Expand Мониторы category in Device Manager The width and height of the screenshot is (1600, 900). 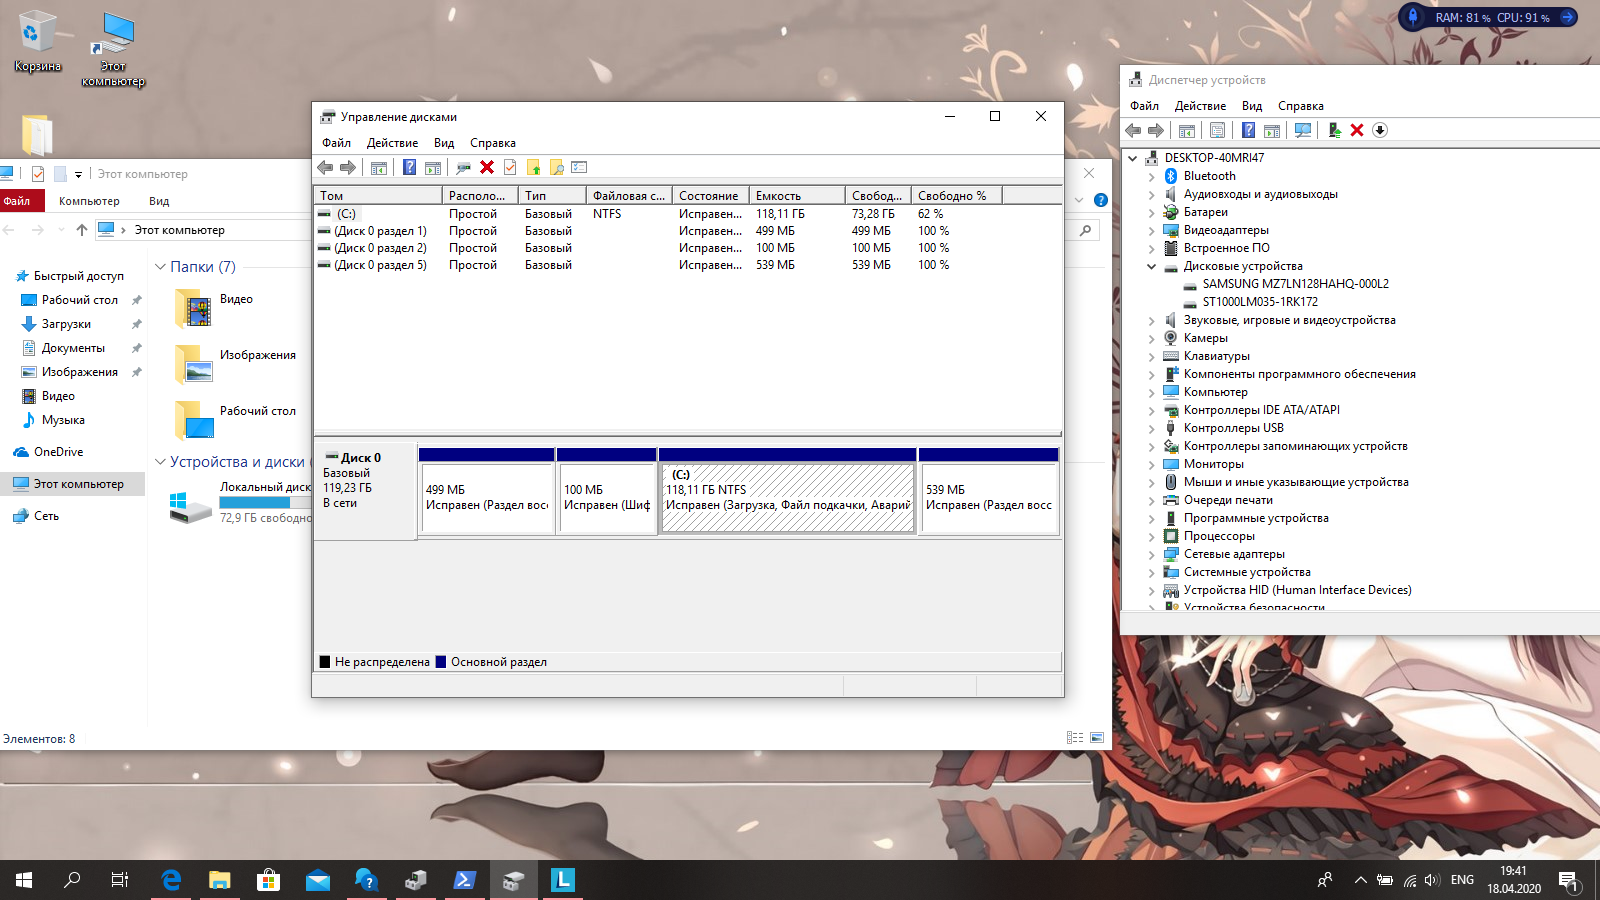tap(1151, 464)
